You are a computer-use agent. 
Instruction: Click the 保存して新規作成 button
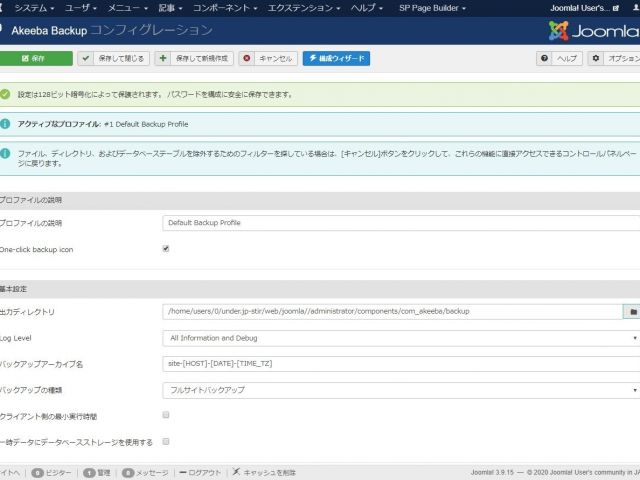click(194, 58)
